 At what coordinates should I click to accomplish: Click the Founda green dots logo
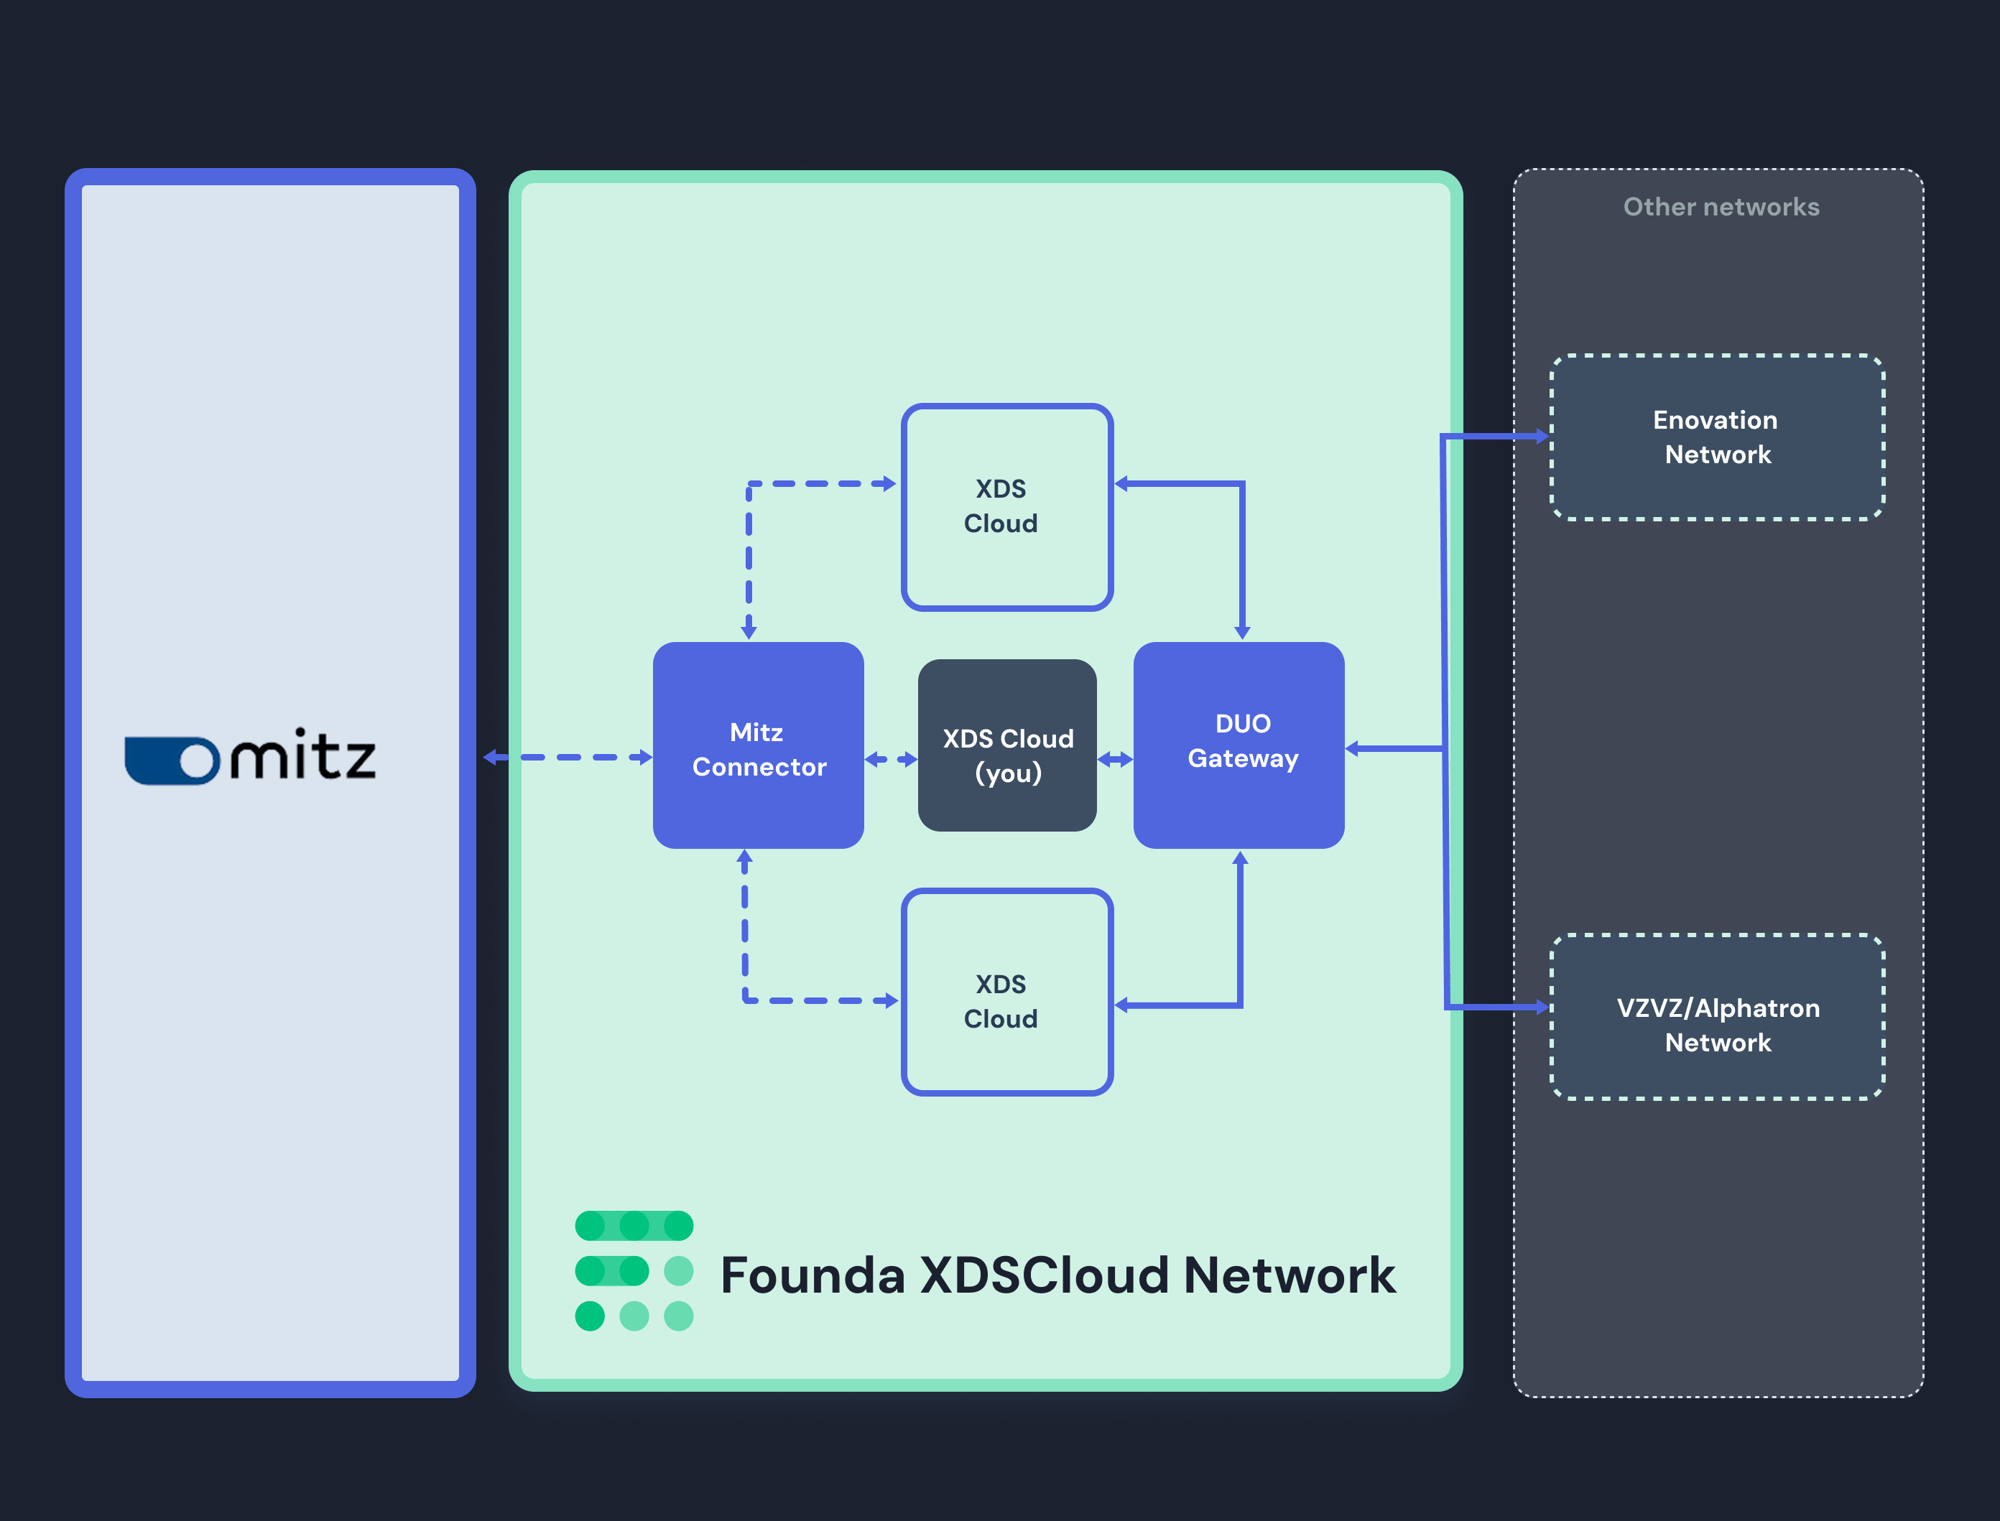click(x=634, y=1270)
